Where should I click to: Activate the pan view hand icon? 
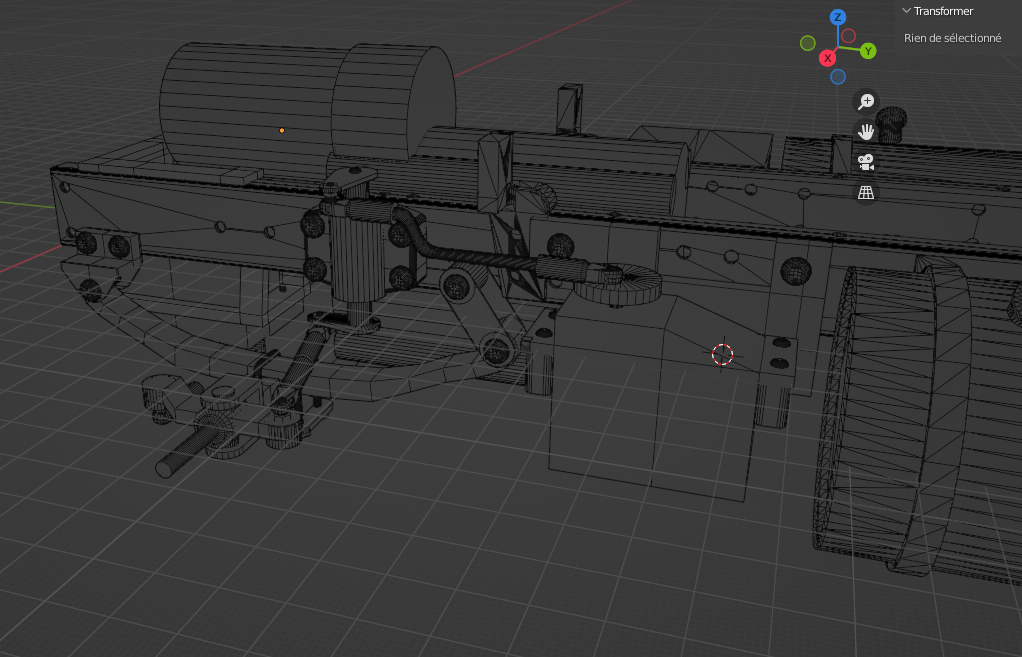pos(866,132)
